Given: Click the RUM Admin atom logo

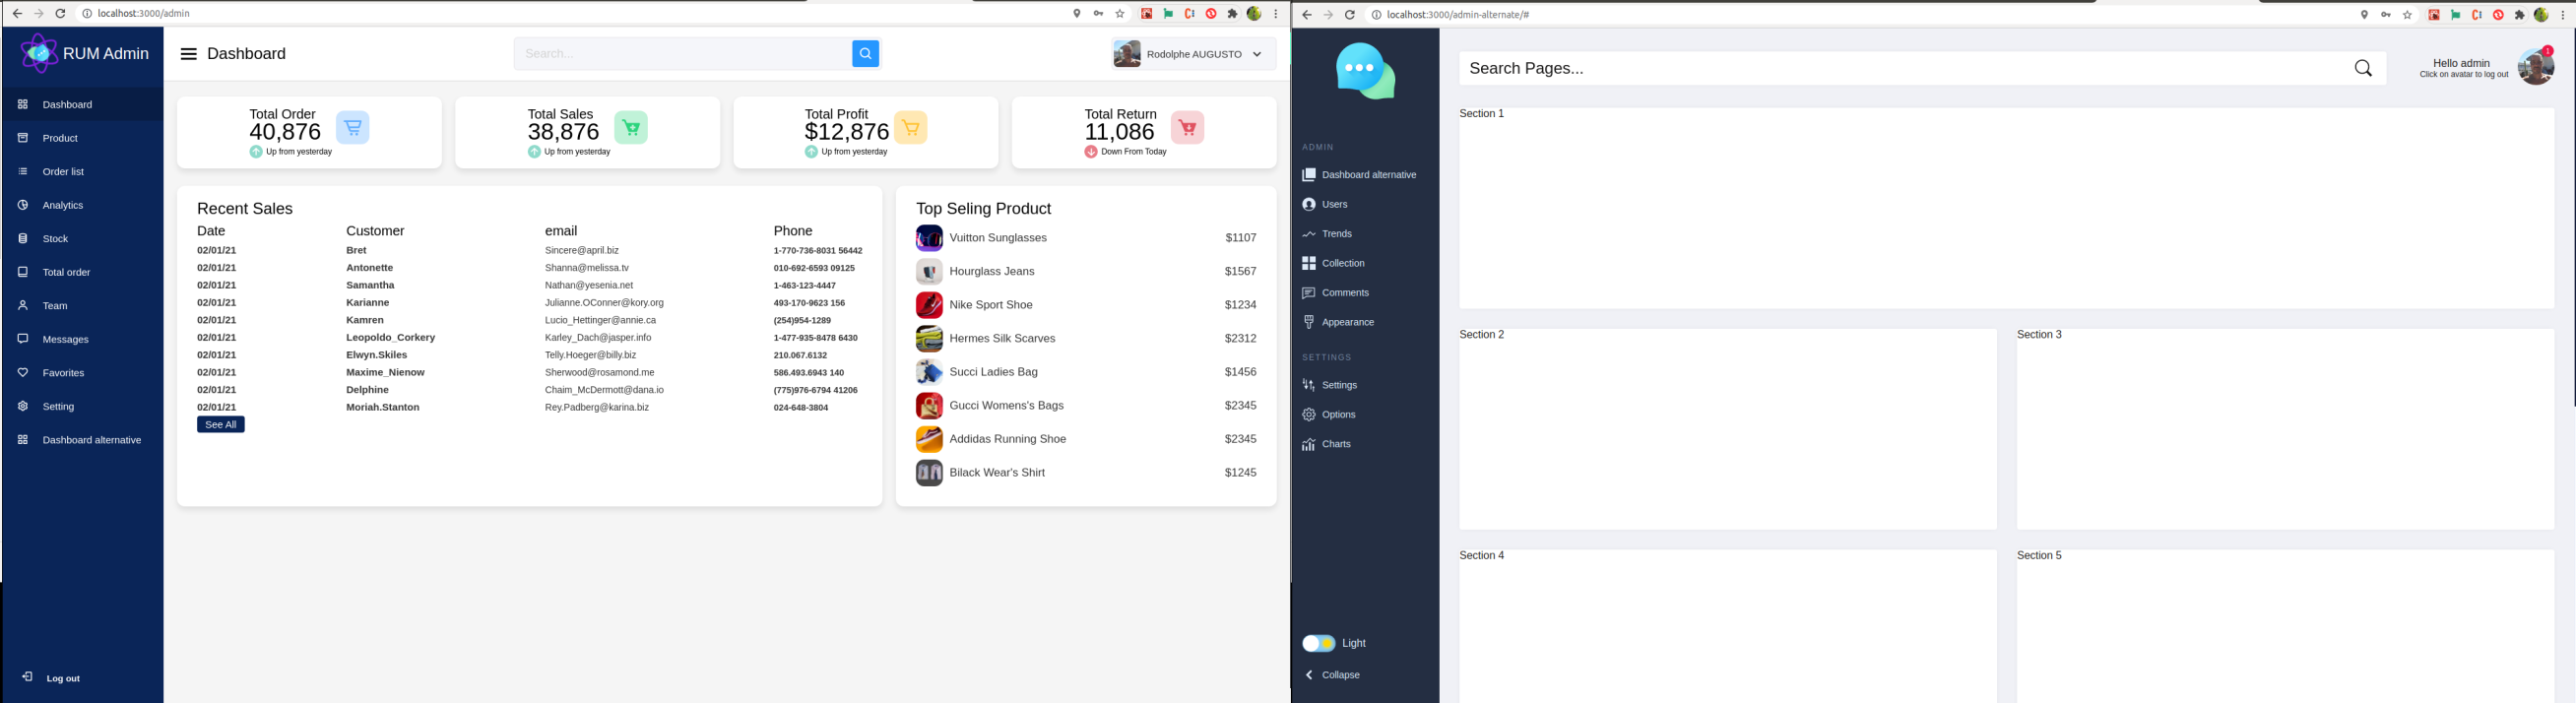Looking at the screenshot, I should [39, 54].
